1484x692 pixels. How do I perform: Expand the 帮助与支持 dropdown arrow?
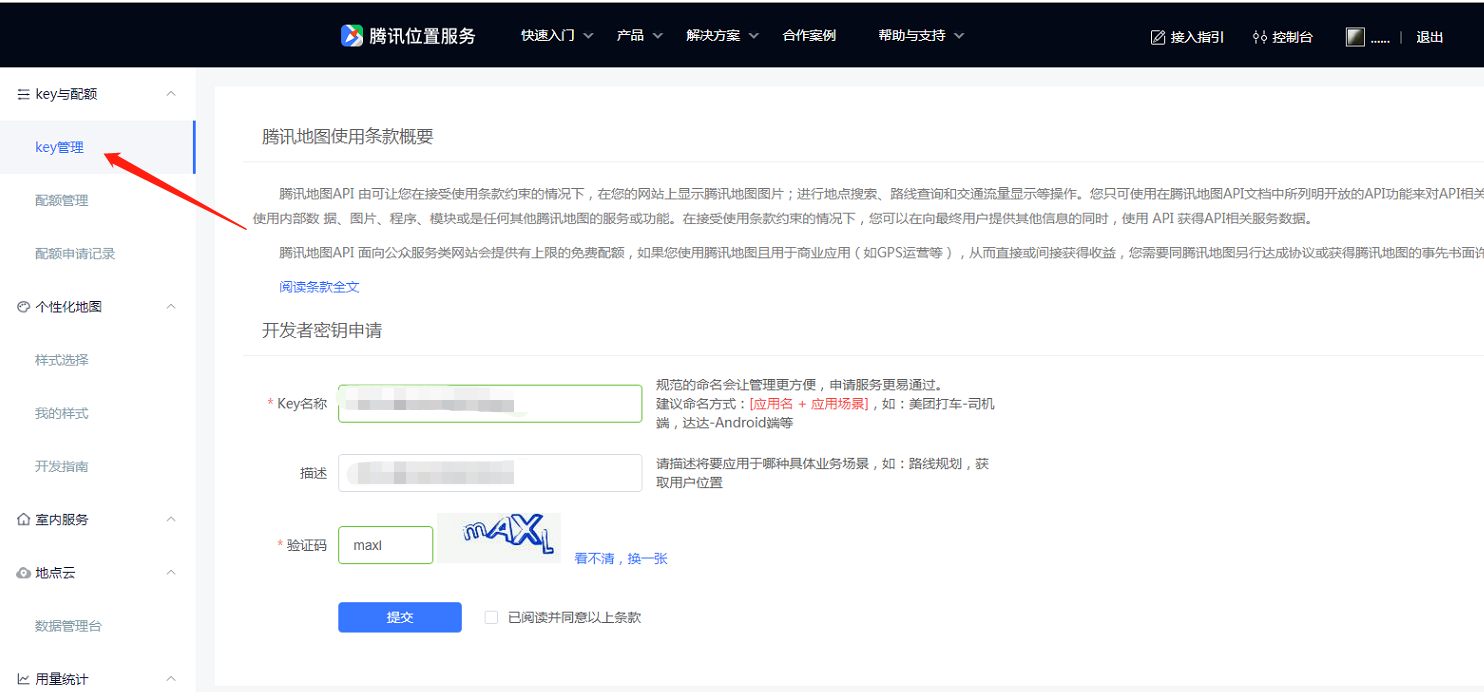959,36
